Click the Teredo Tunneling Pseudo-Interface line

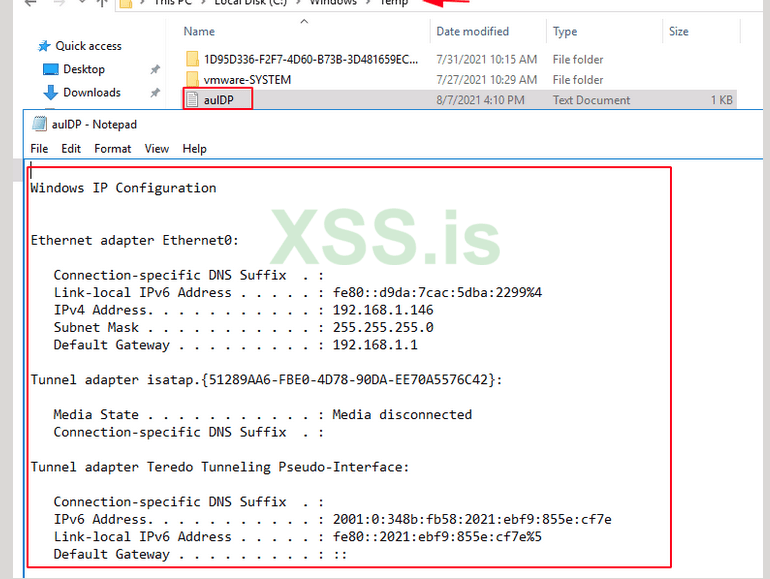[x=220, y=467]
